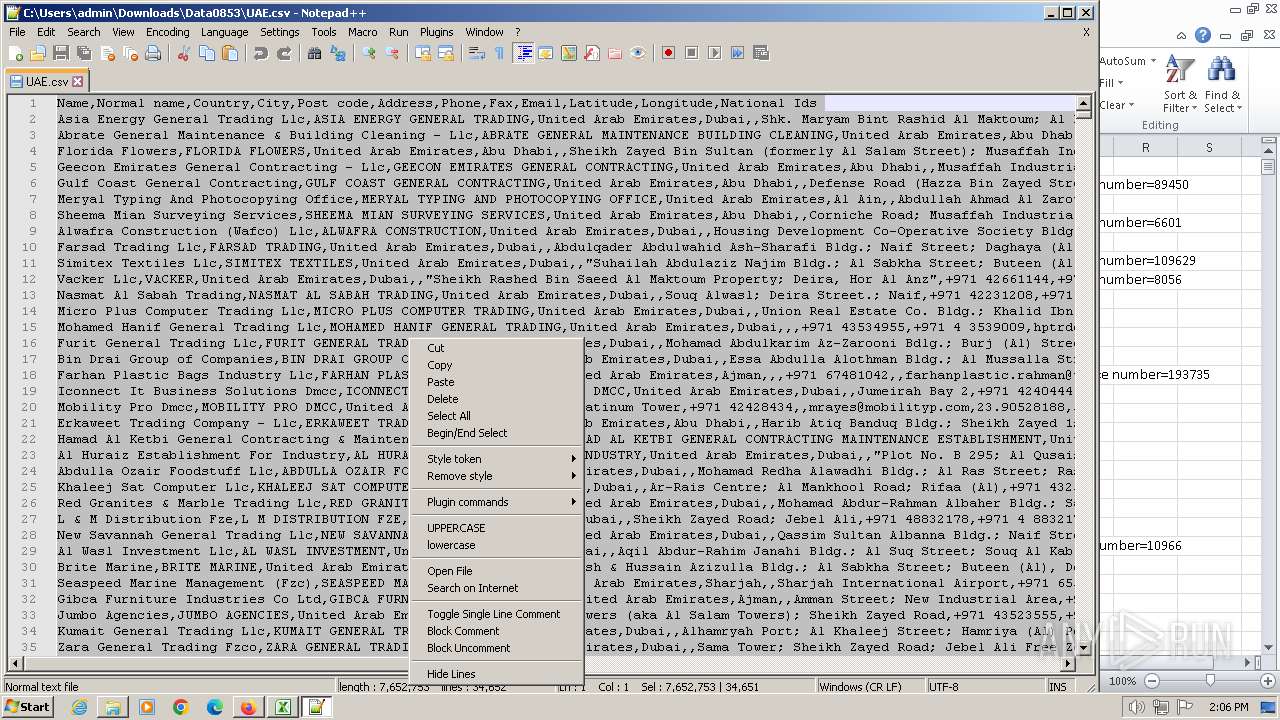Choose UPPERCASE in the context menu
Screen dimensions: 1280x720
coord(496,528)
